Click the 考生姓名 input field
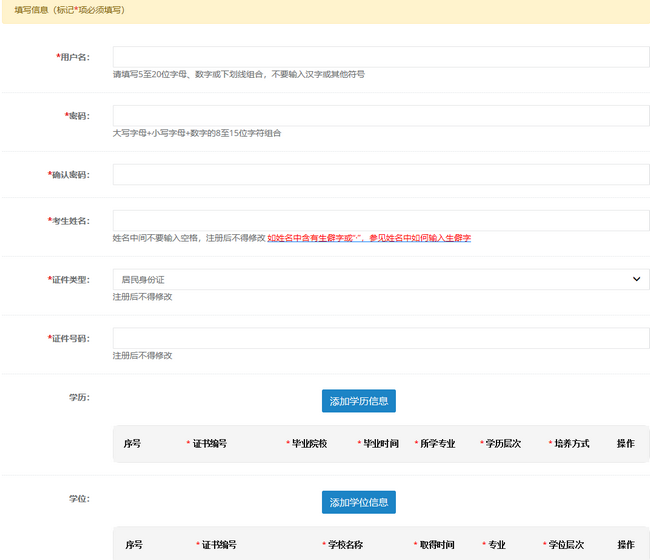The width and height of the screenshot is (650, 560). pos(380,221)
